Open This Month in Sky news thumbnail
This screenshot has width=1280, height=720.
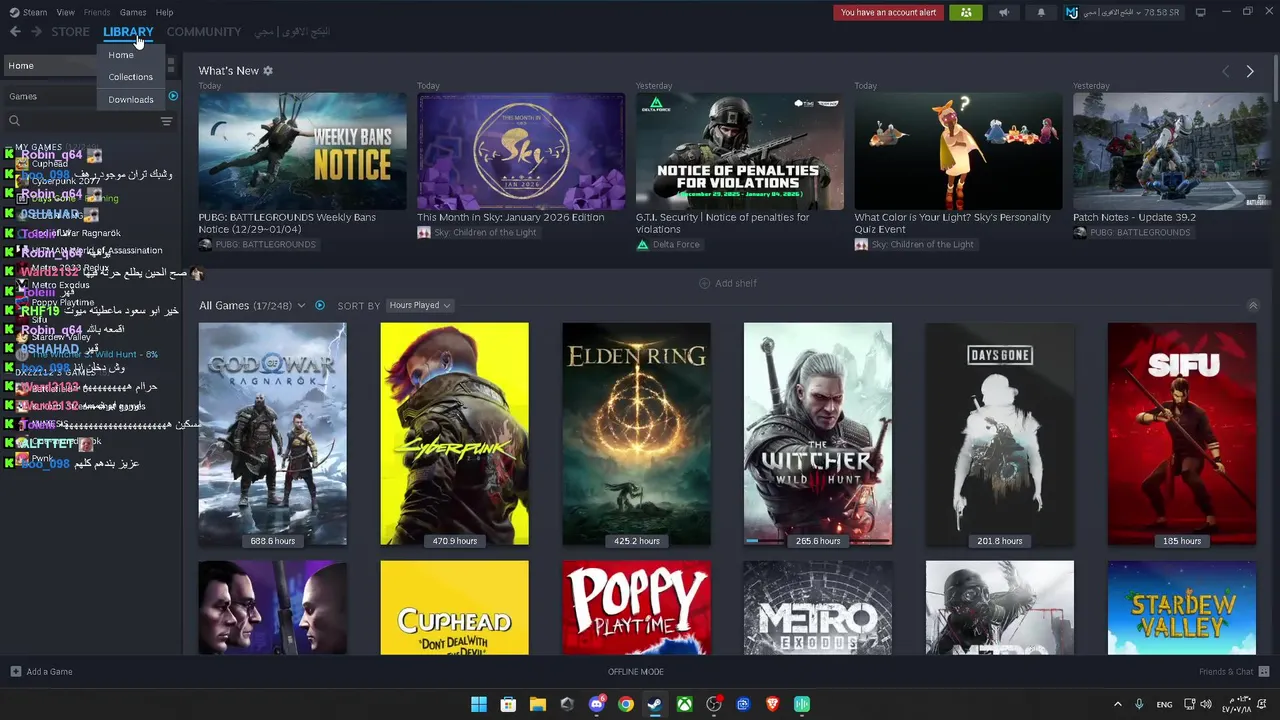click(x=521, y=152)
